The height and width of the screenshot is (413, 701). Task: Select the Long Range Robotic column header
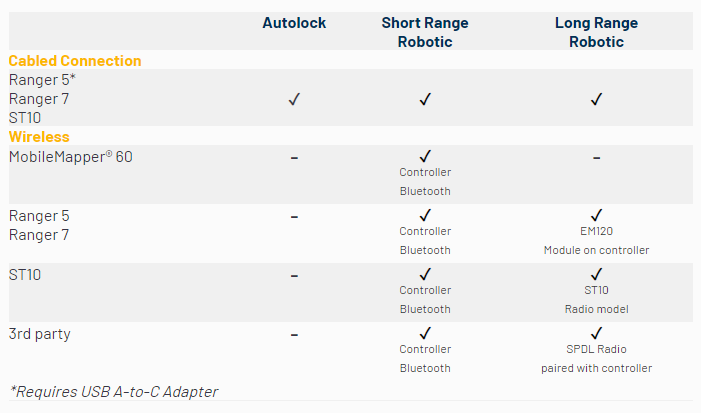coord(596,32)
